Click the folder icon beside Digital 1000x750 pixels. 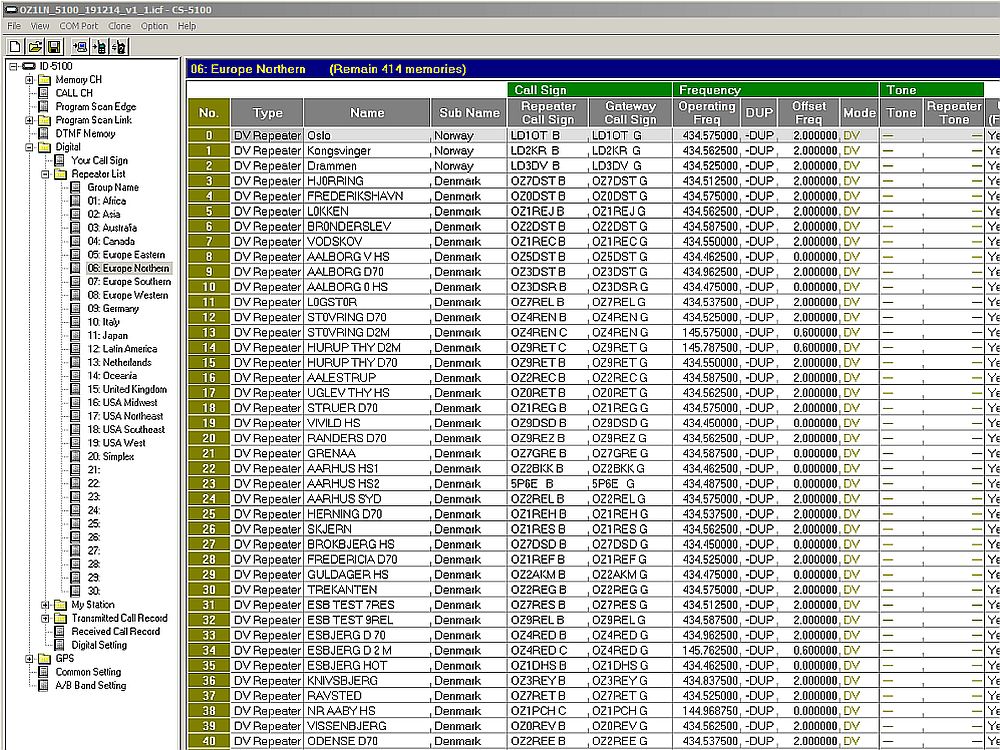click(x=44, y=147)
